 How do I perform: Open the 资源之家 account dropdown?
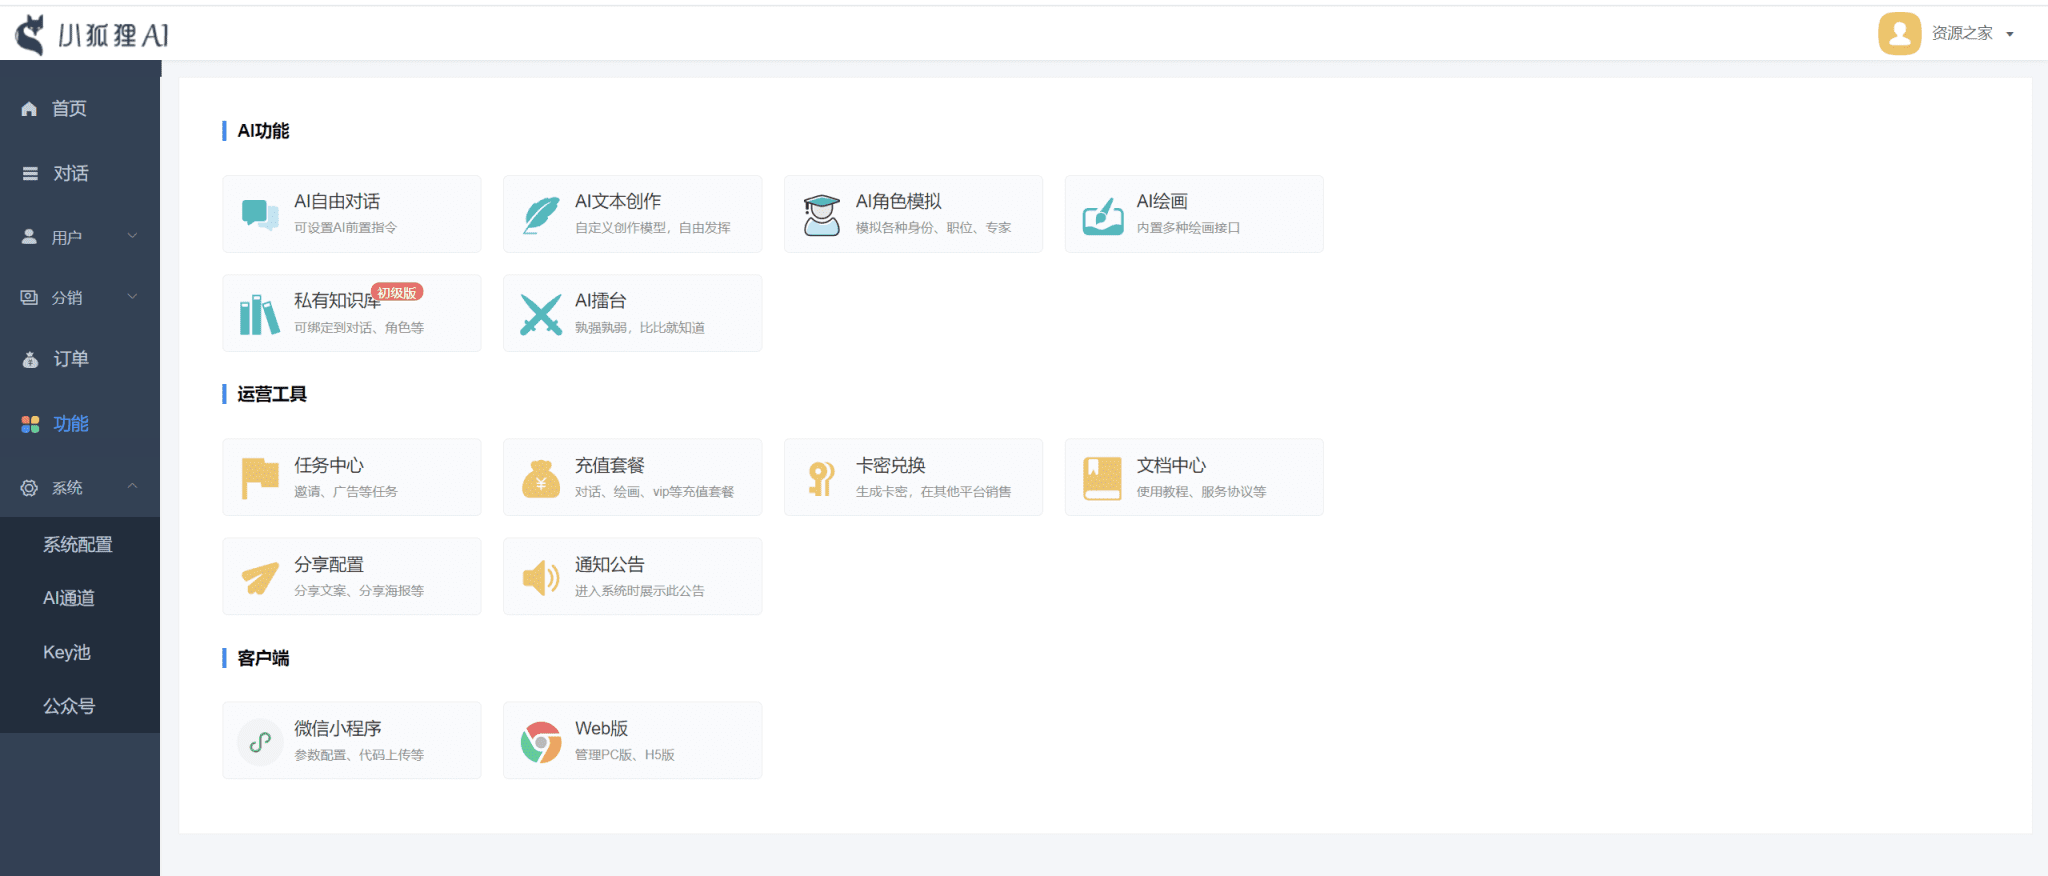1948,34
